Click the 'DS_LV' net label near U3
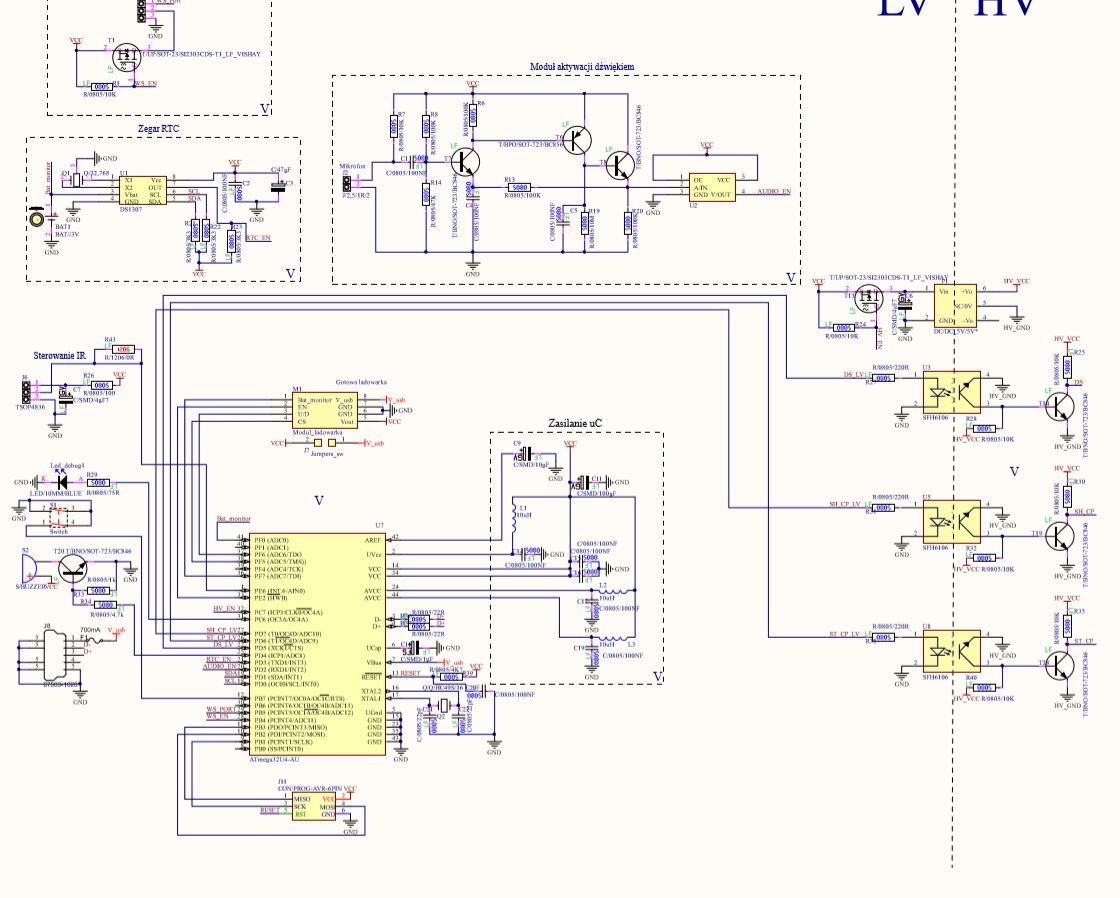The height and width of the screenshot is (898, 1120). click(853, 374)
